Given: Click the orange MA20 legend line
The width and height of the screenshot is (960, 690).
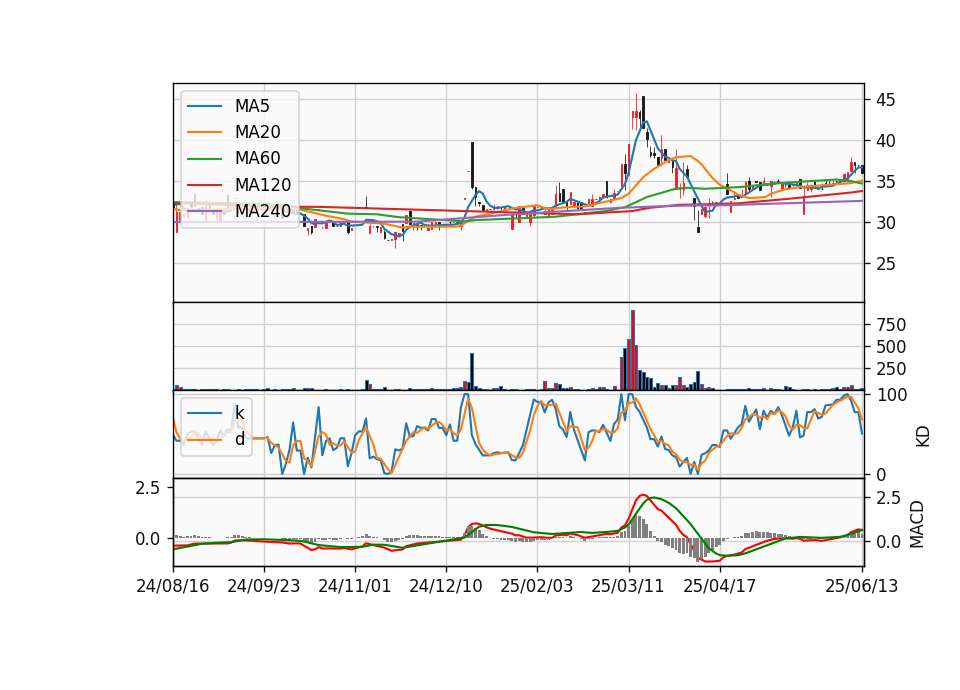Looking at the screenshot, I should [204, 132].
